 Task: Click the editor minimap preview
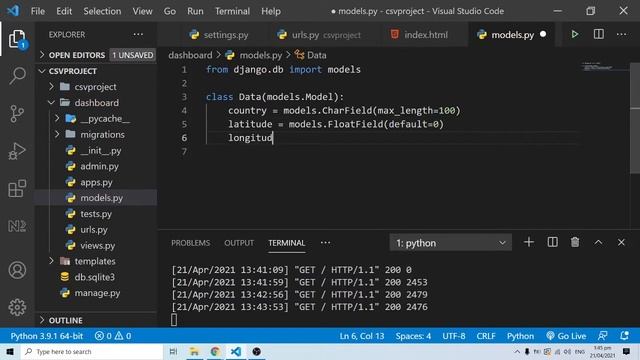[605, 67]
